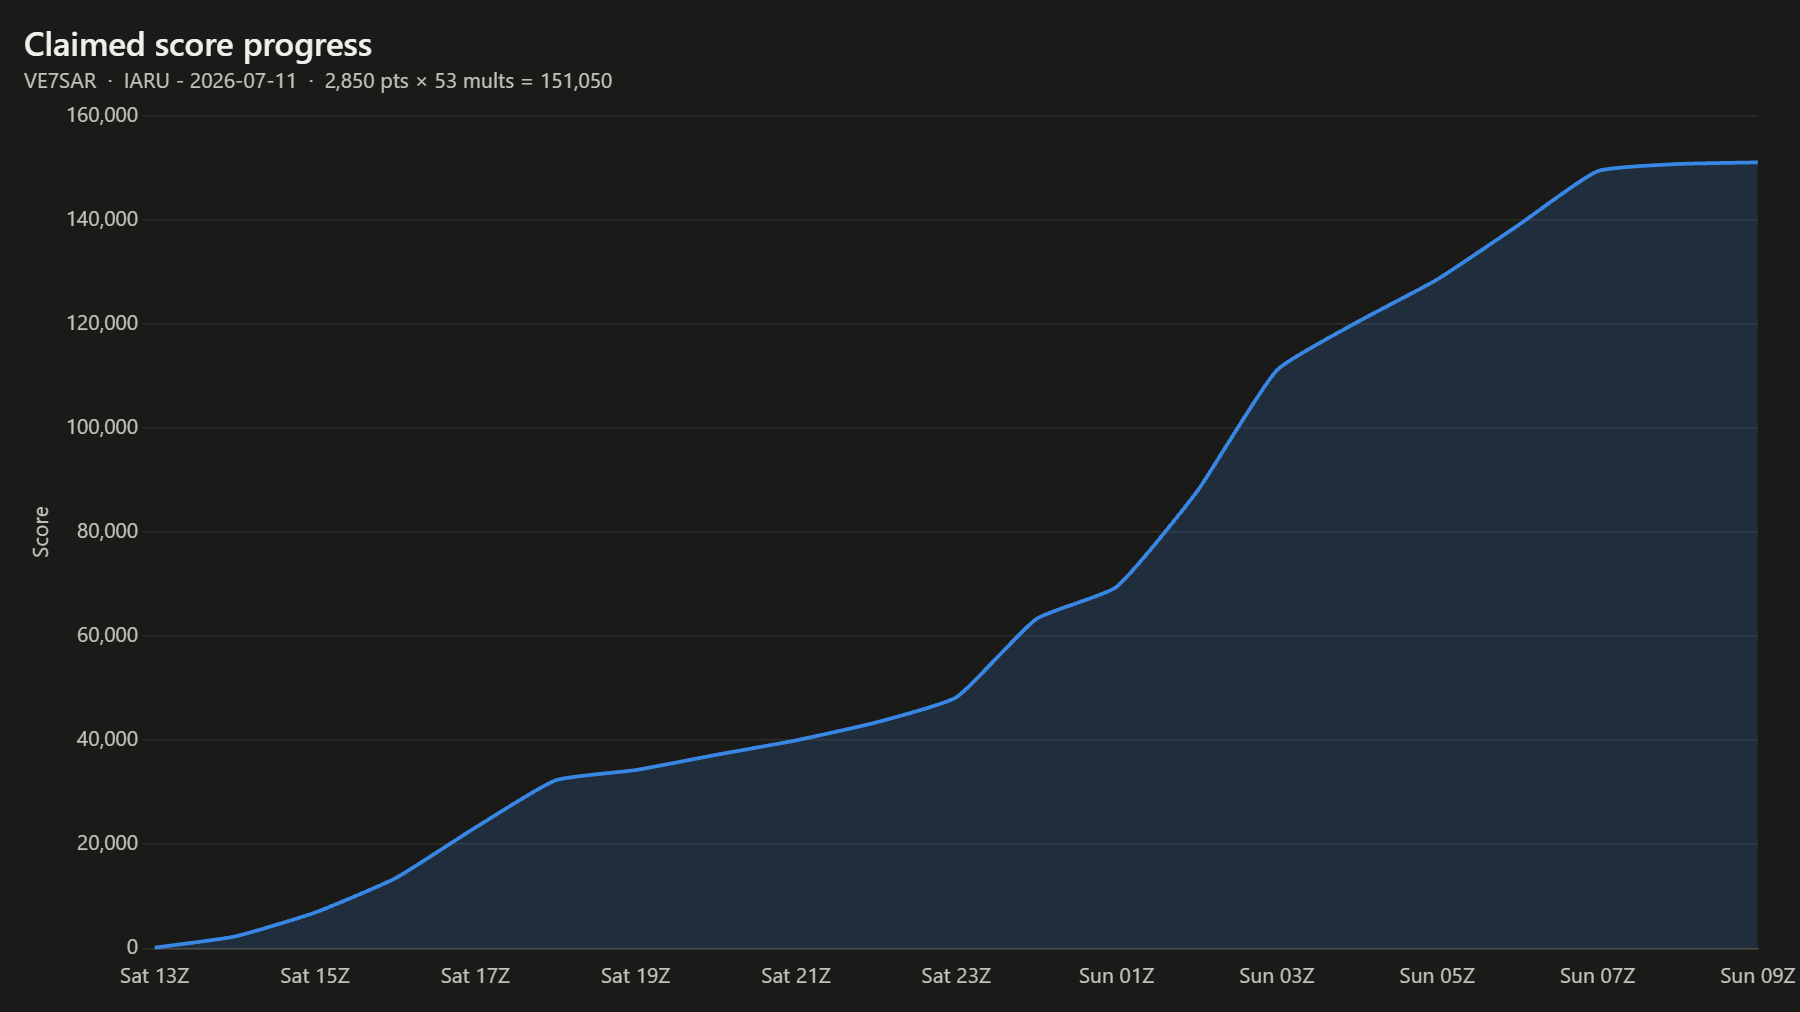1800x1012 pixels.
Task: Click the 0 y-axis label
Action: pyautogui.click(x=132, y=947)
